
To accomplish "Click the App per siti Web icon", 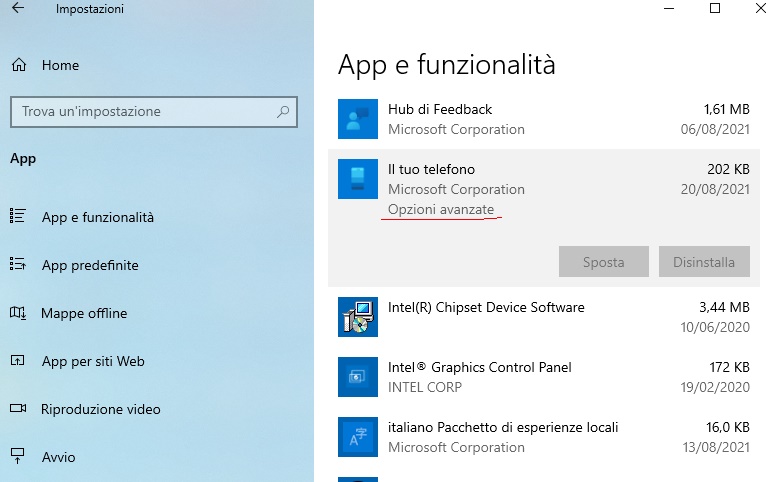I will [18, 360].
